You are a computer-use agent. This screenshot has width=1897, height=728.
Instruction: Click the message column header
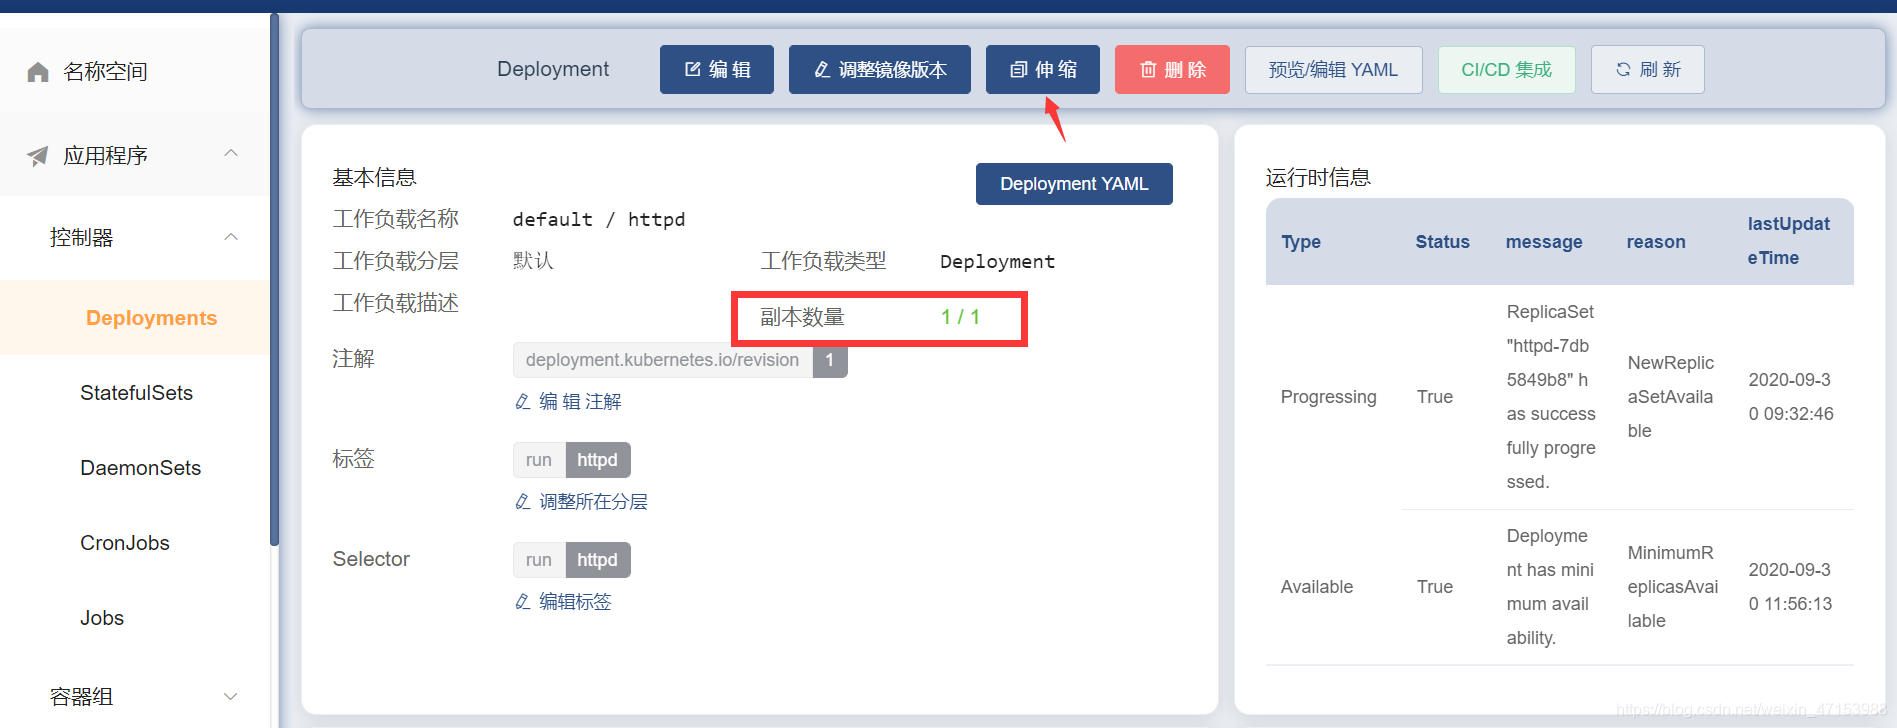[1544, 242]
